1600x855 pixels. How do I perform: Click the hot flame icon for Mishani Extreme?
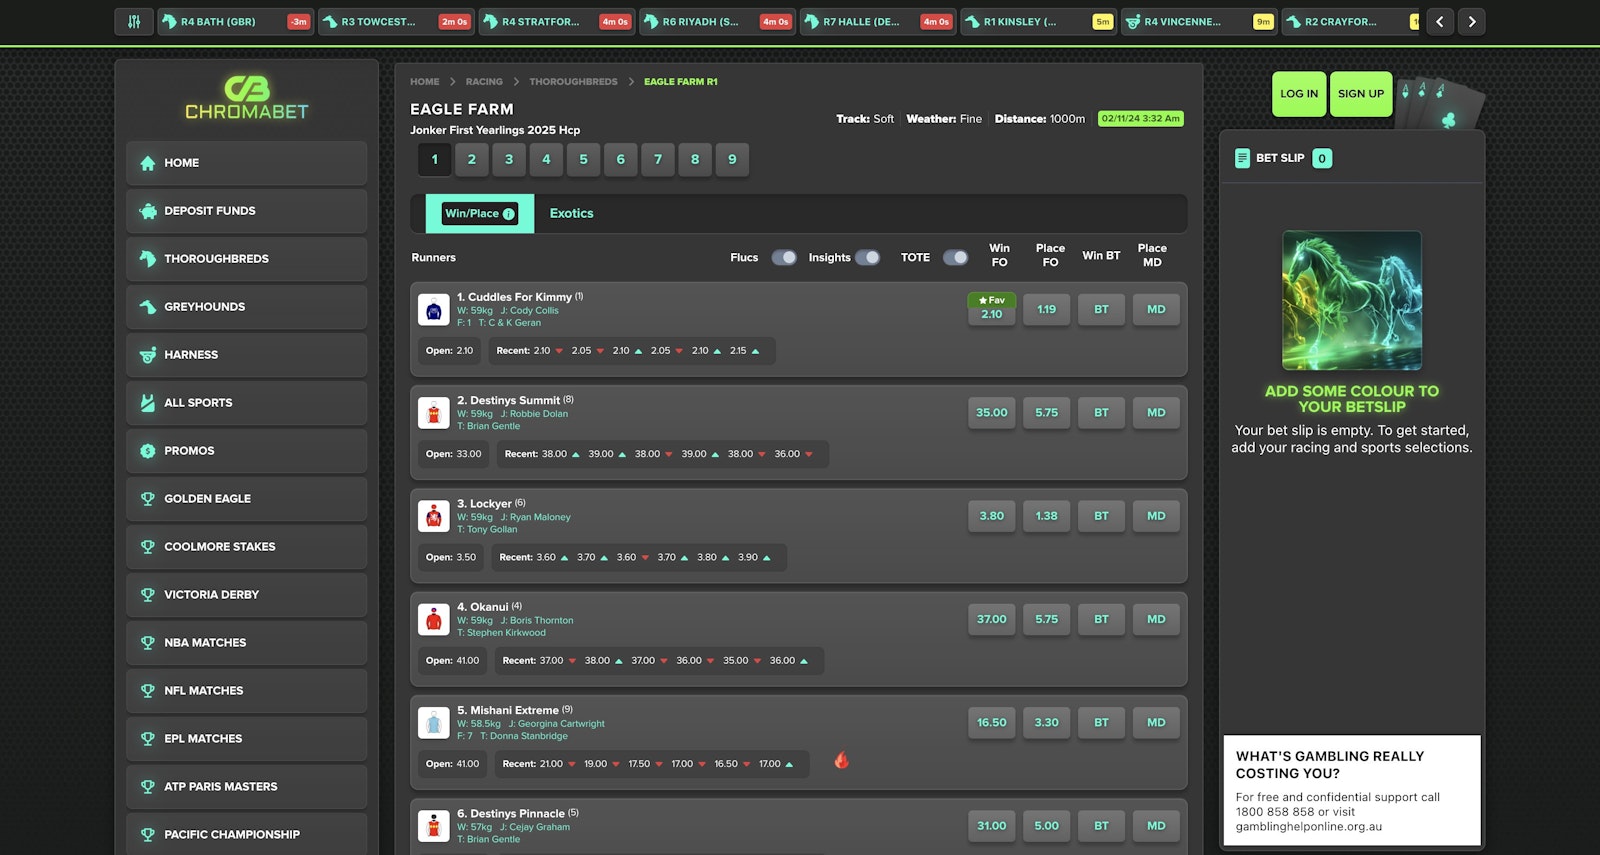(841, 761)
